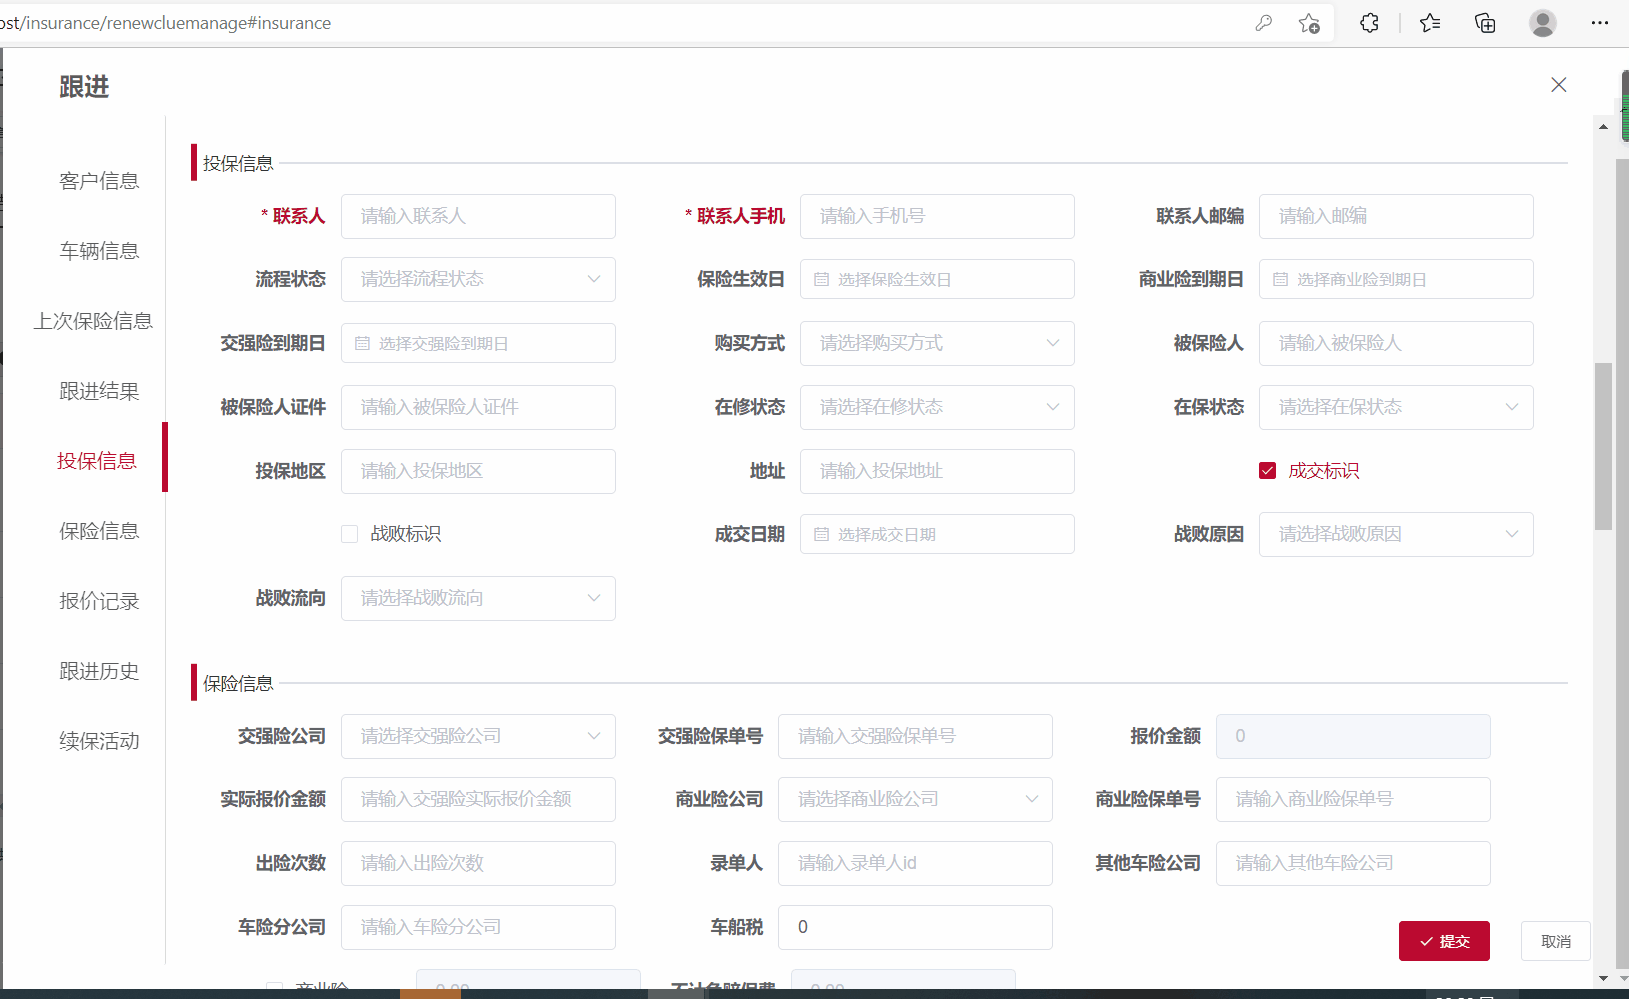This screenshot has width=1629, height=999.
Task: Click the 被保险人 input field
Action: point(1396,343)
